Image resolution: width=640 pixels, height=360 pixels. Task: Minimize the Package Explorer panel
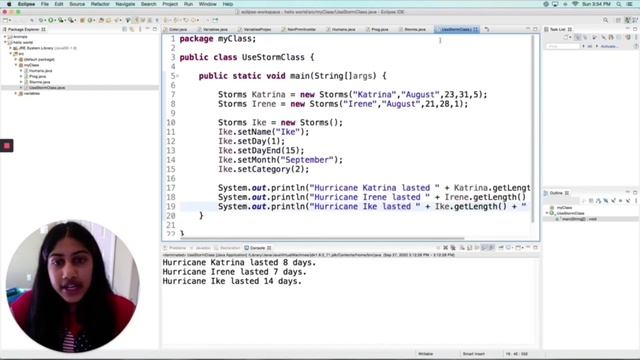point(148,29)
